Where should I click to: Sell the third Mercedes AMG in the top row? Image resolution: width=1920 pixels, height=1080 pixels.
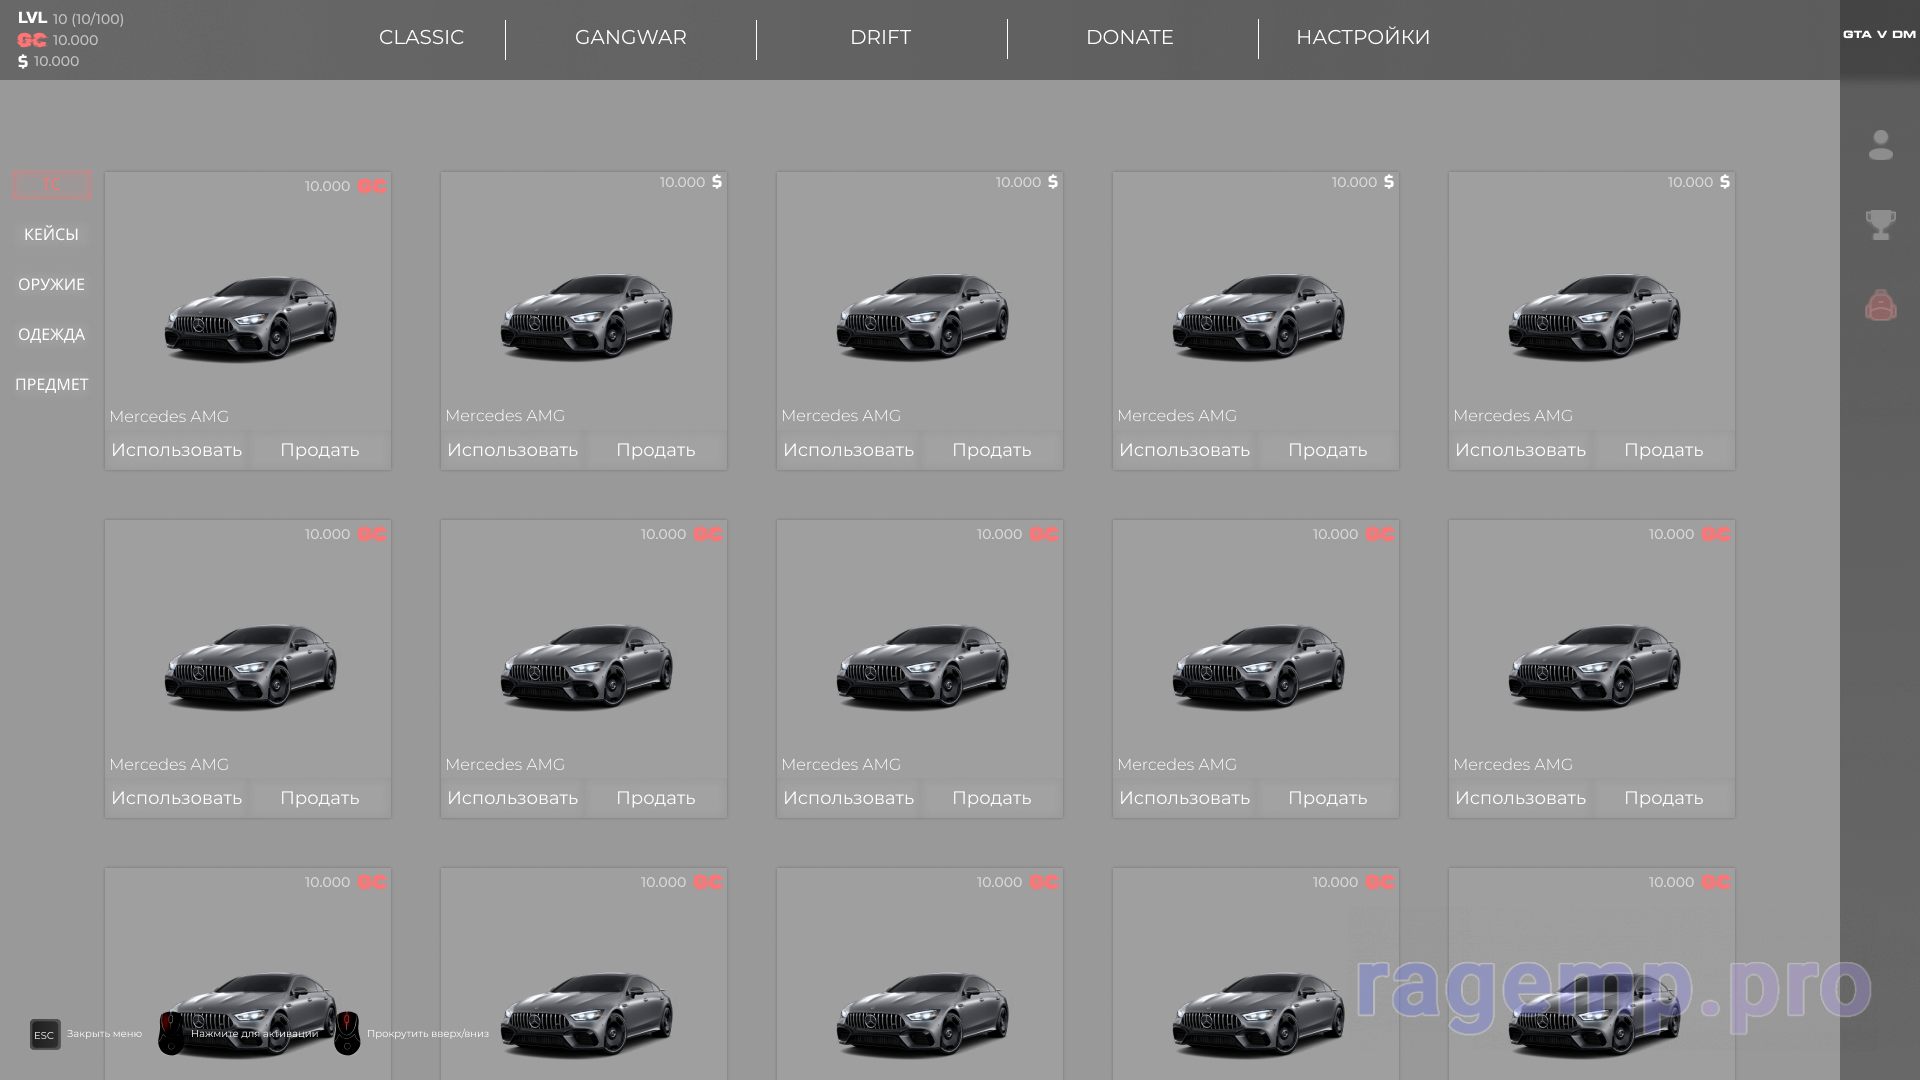[x=992, y=450]
